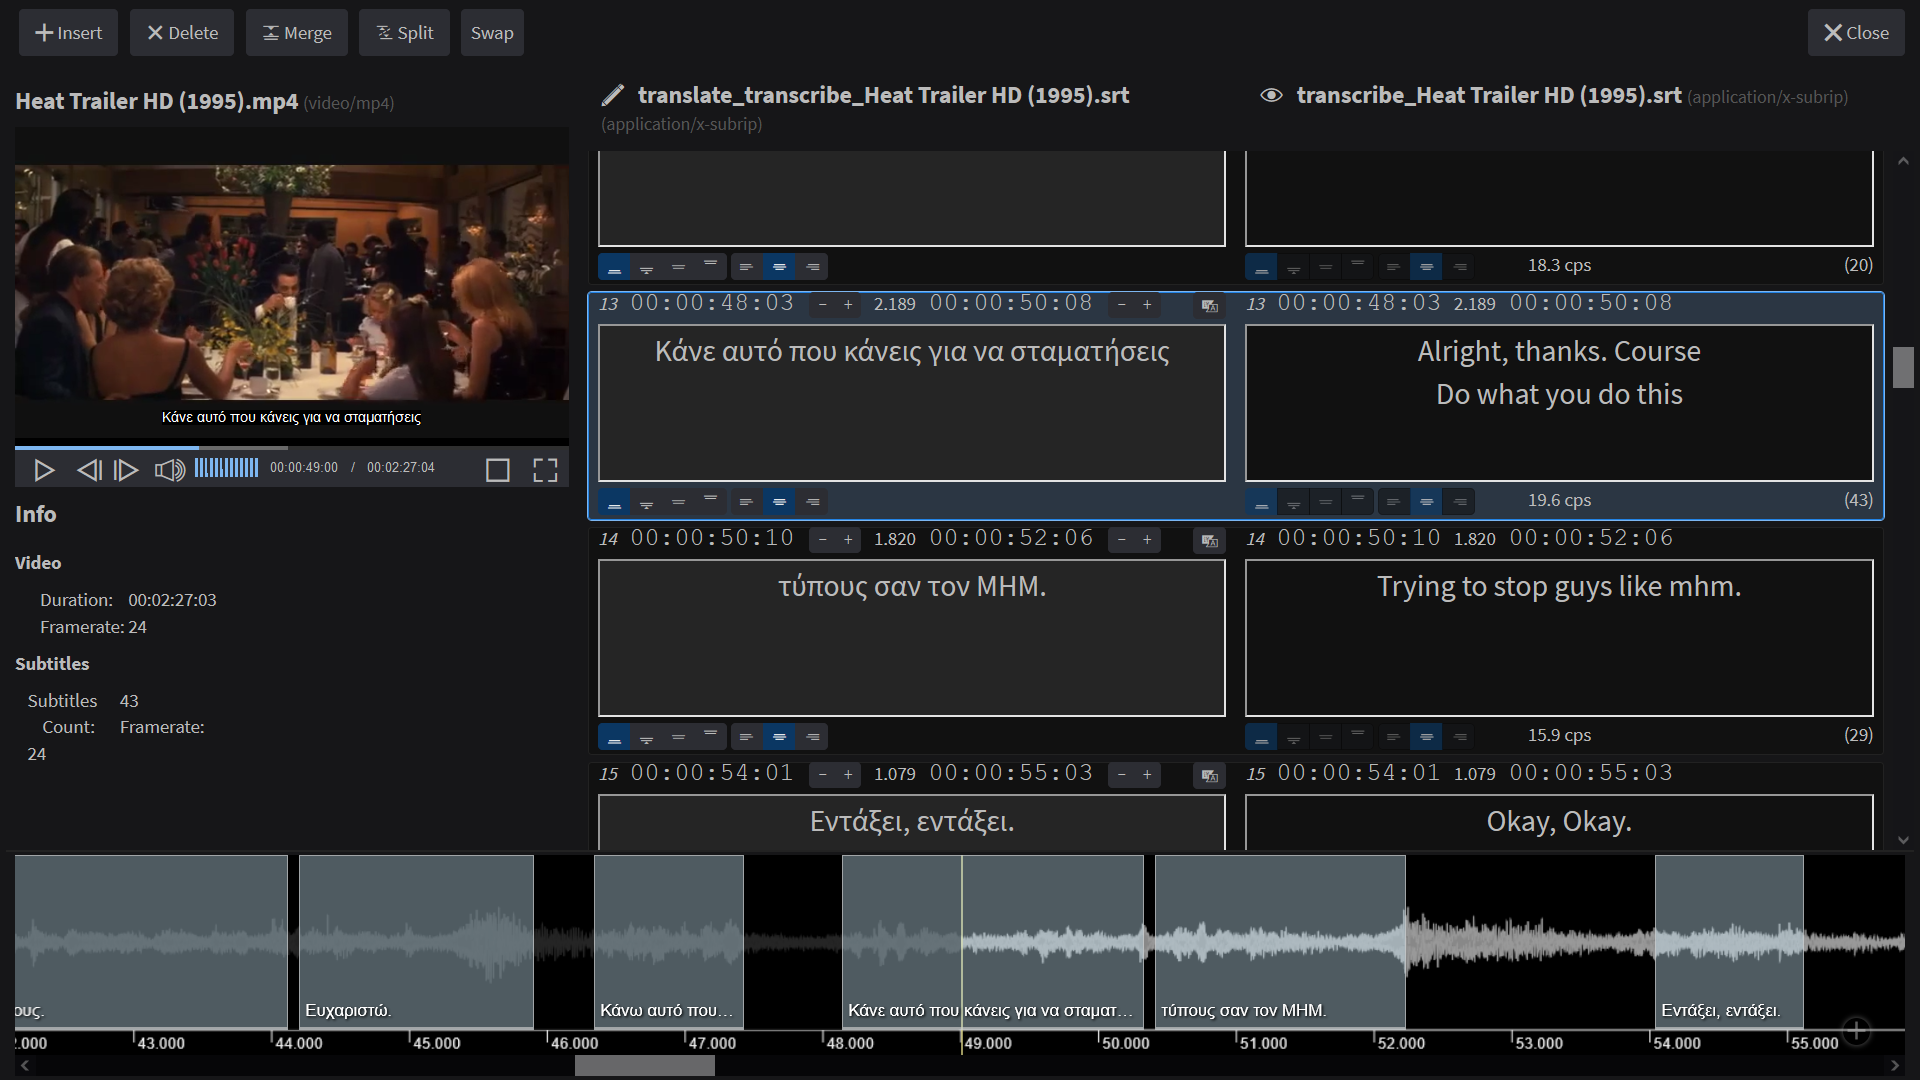Increase start time of subtitle 14
This screenshot has width=1920, height=1080.
coord(848,540)
